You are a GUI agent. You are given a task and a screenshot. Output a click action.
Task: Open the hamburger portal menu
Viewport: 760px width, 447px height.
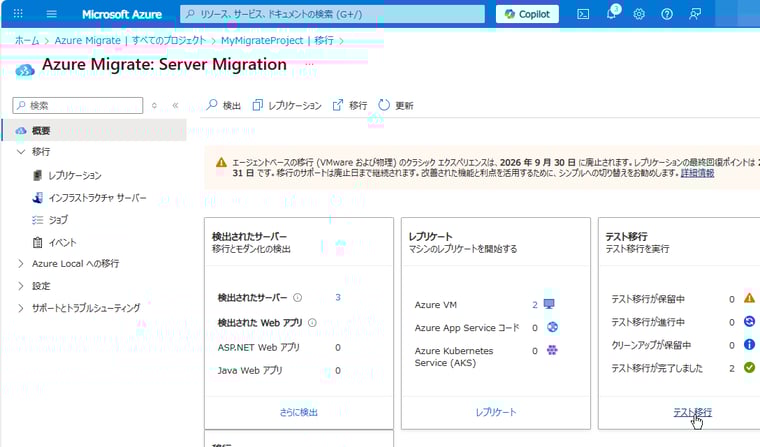click(x=51, y=14)
